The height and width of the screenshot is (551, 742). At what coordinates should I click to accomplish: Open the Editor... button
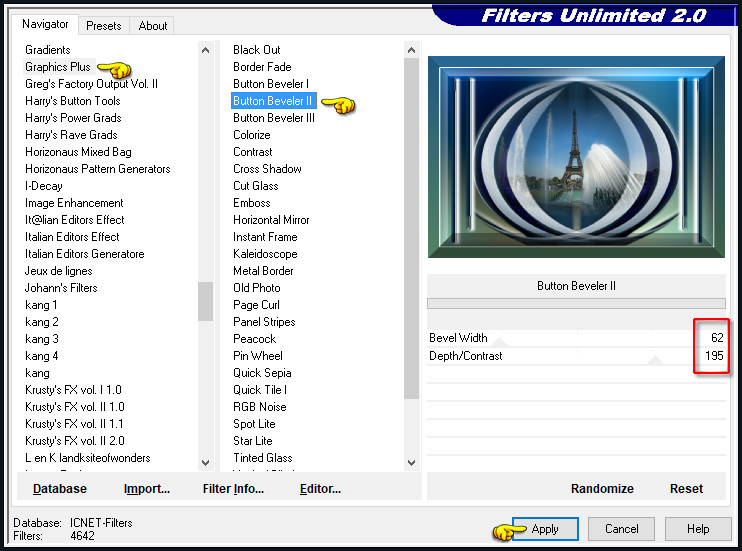tap(320, 489)
